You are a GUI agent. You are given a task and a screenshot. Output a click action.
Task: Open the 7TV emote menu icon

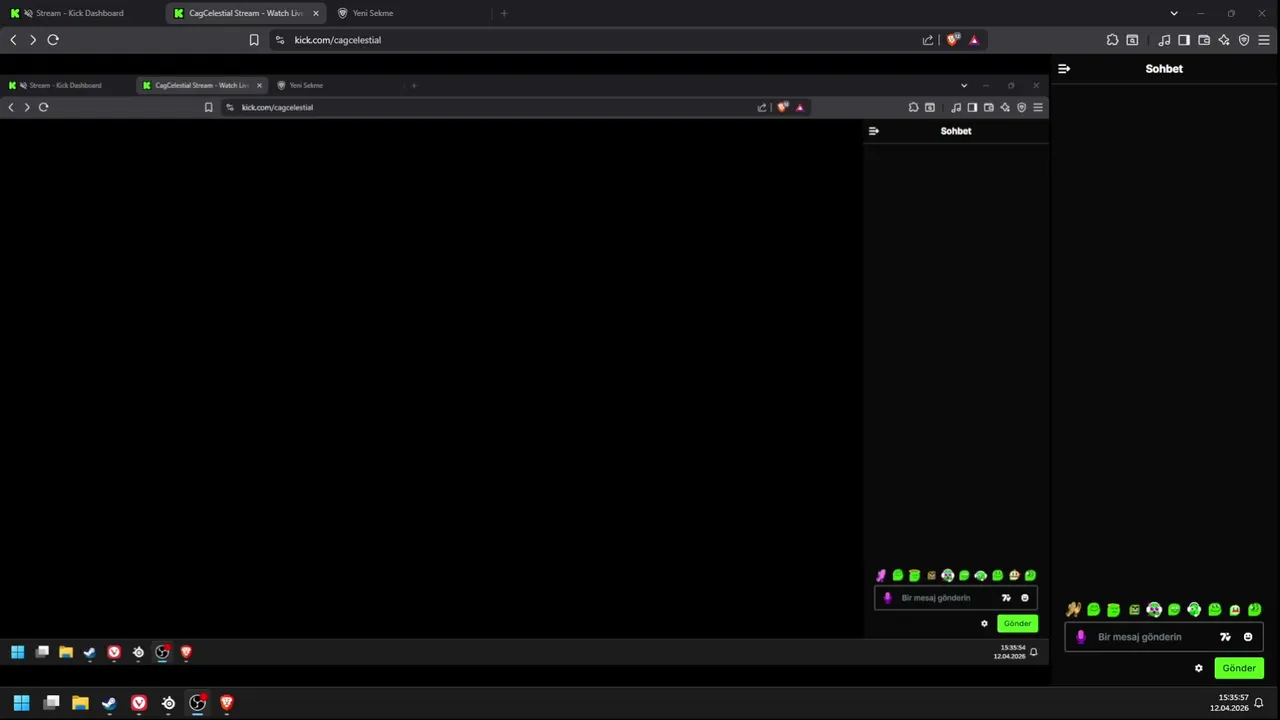tap(1225, 637)
